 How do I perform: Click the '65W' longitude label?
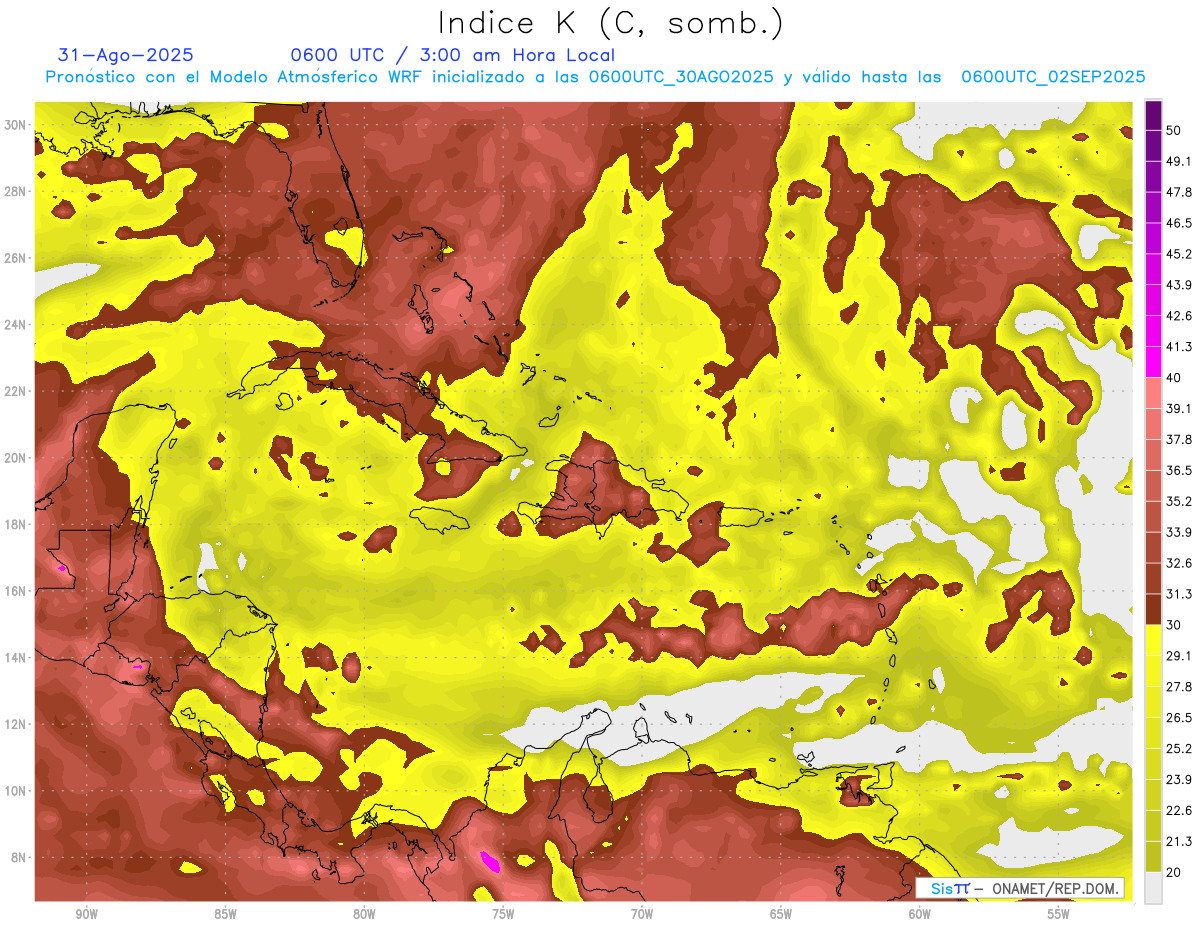(781, 914)
